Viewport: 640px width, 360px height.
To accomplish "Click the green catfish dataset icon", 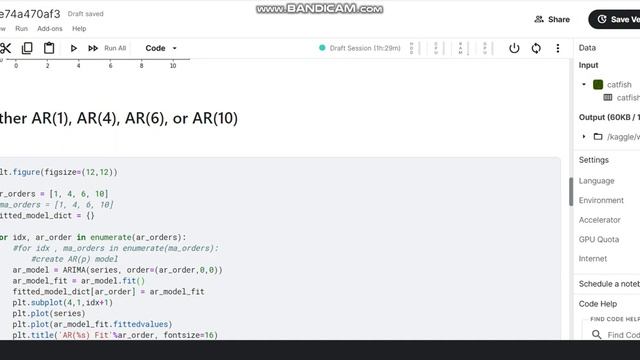I will (x=598, y=84).
